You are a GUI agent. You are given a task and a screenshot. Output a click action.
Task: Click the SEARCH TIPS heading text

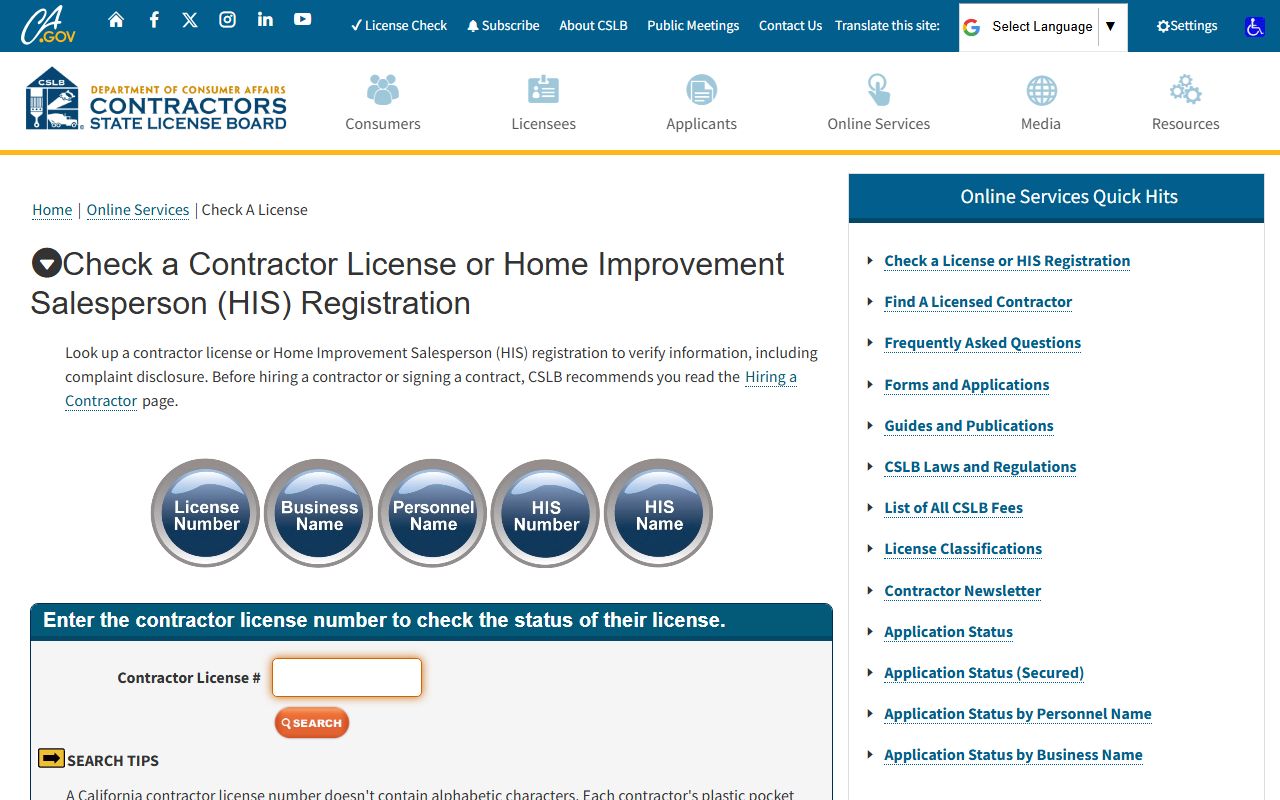113,761
